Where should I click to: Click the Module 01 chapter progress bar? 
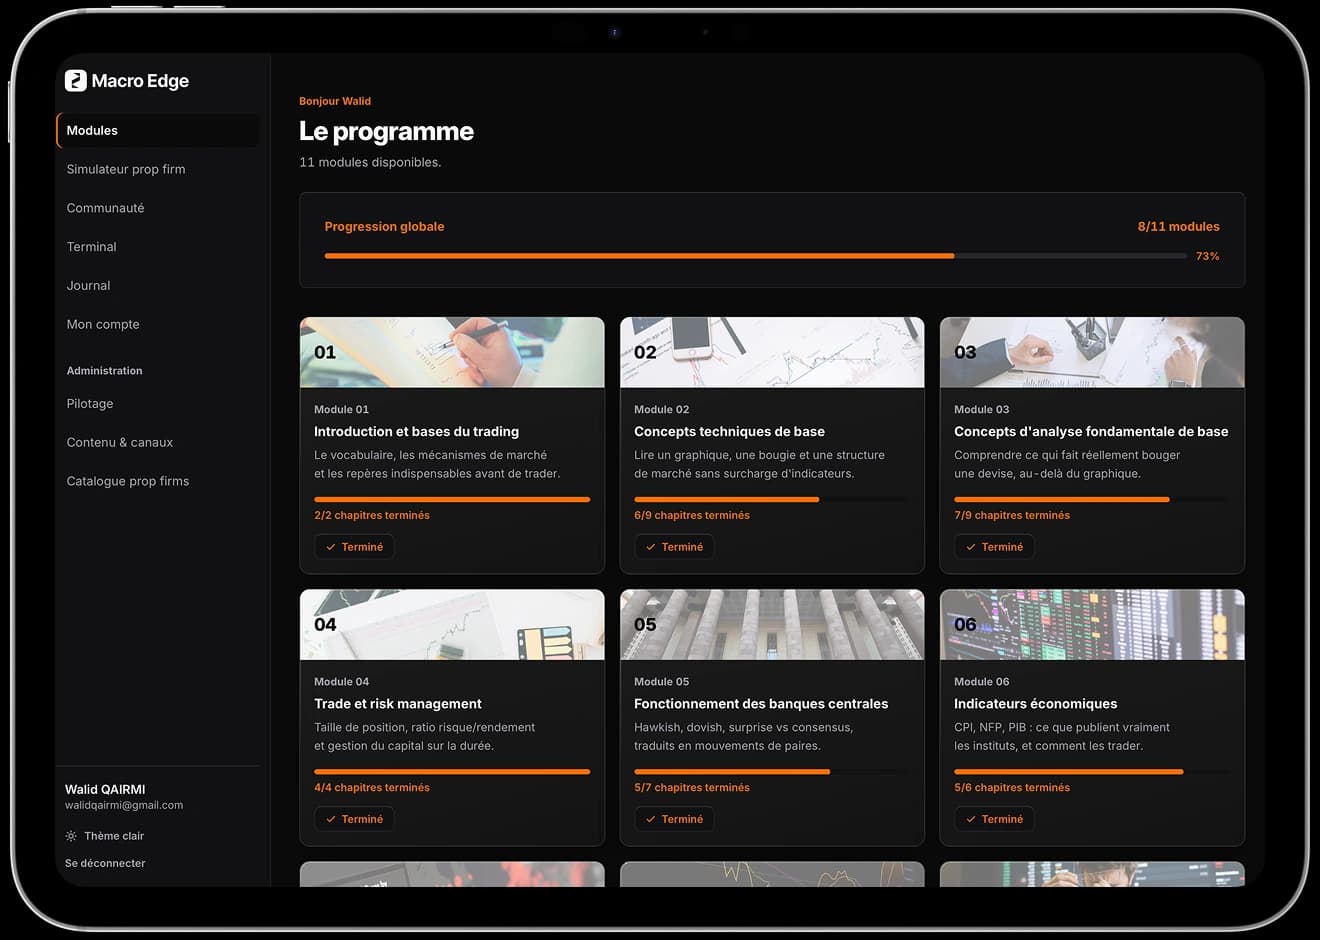click(452, 499)
